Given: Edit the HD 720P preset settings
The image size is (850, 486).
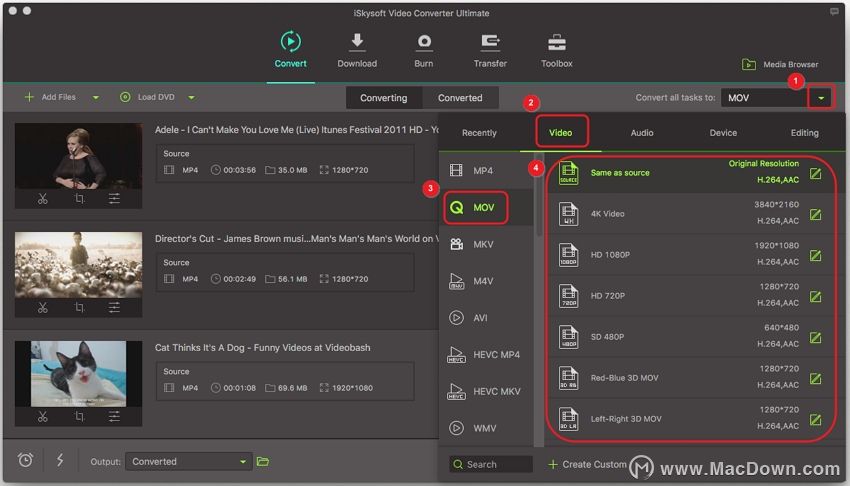Looking at the screenshot, I should pos(815,297).
